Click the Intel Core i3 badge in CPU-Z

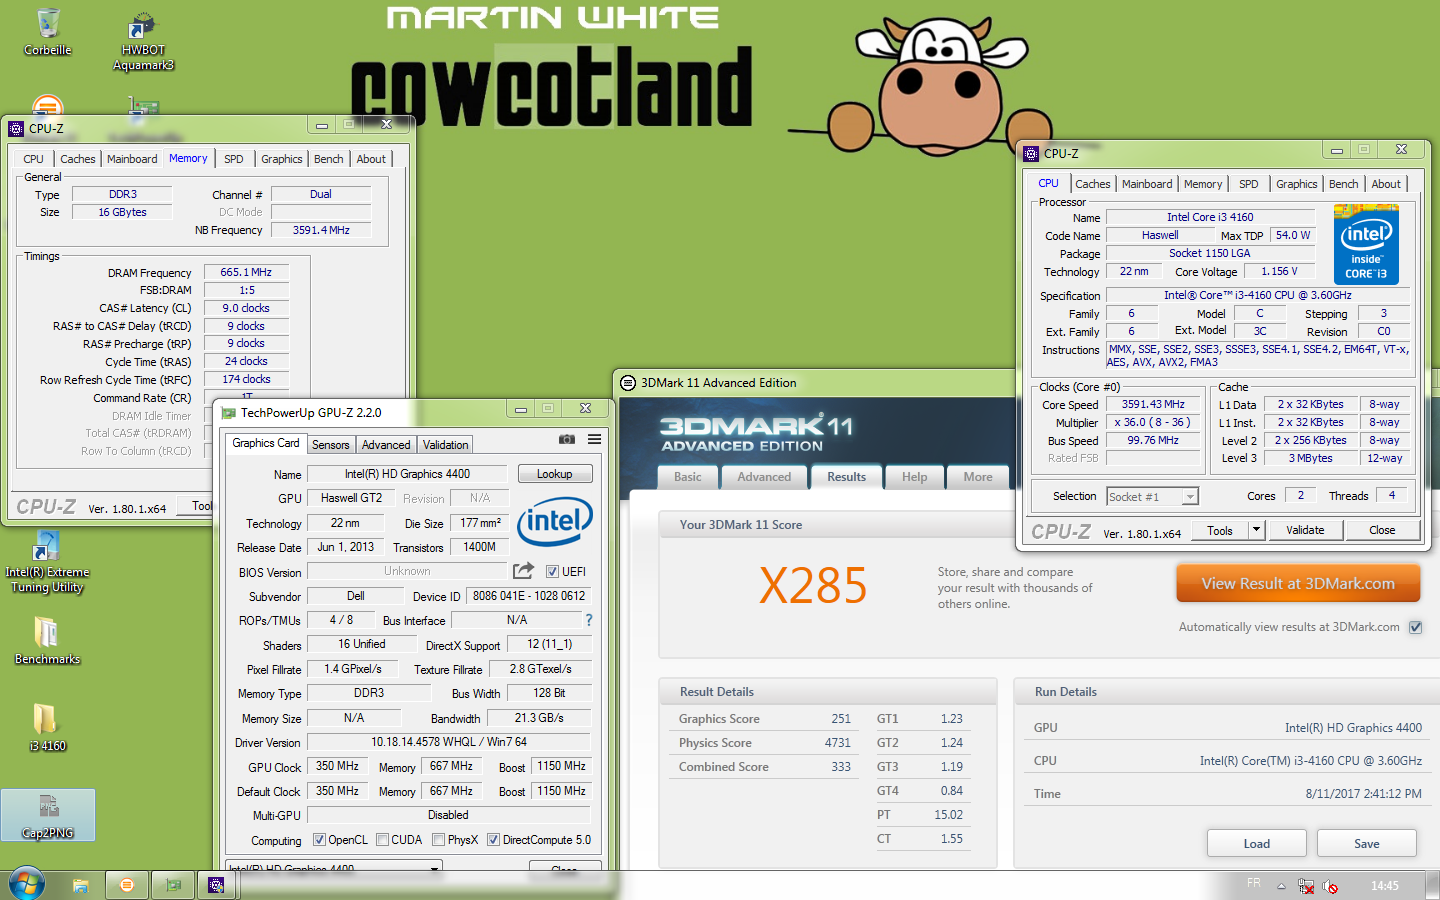click(x=1366, y=245)
